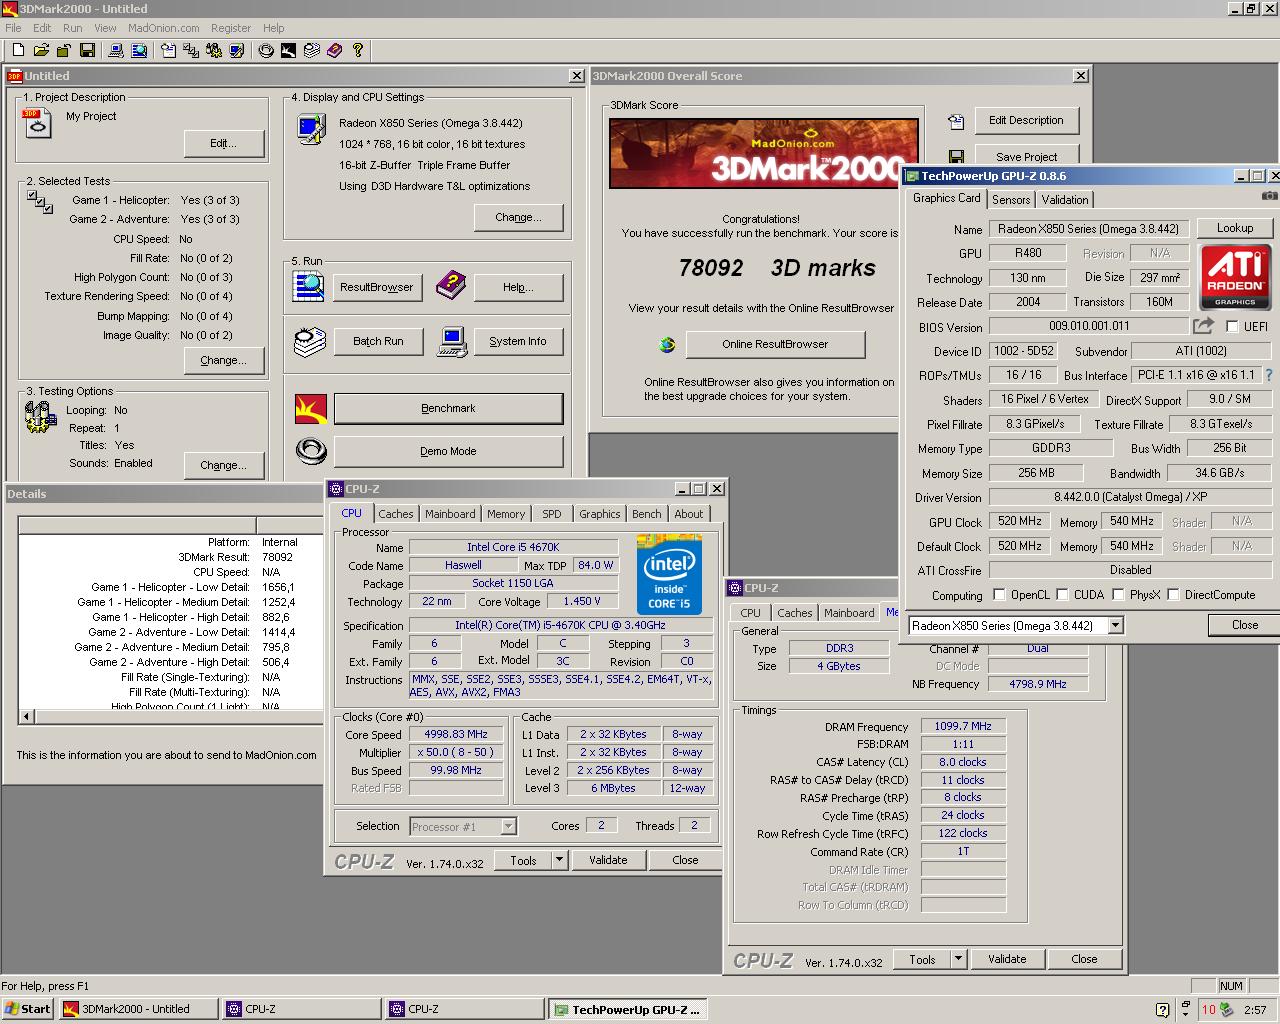Click the yellow question mark toolbar icon

click(x=357, y=50)
